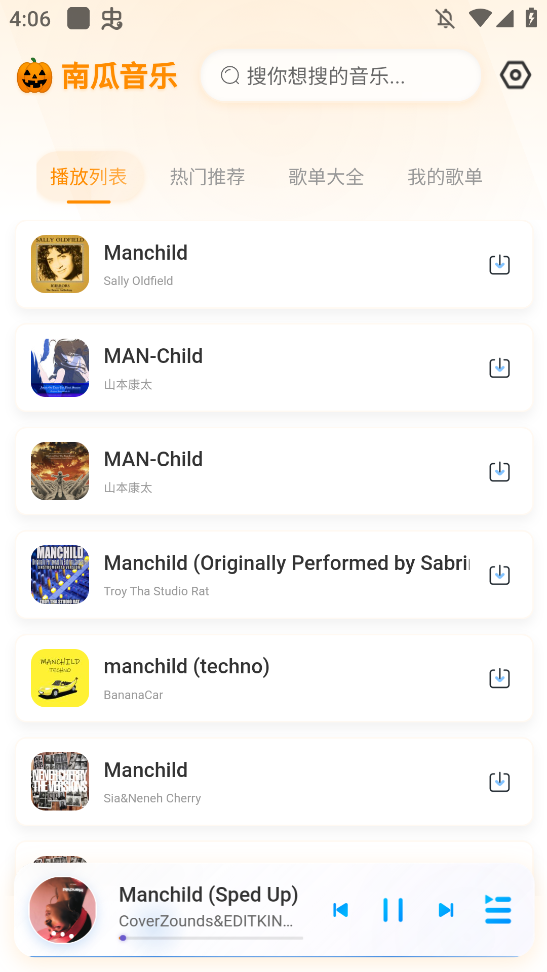Seek within the playback progress bar
This screenshot has width=547, height=972.
(x=211, y=938)
